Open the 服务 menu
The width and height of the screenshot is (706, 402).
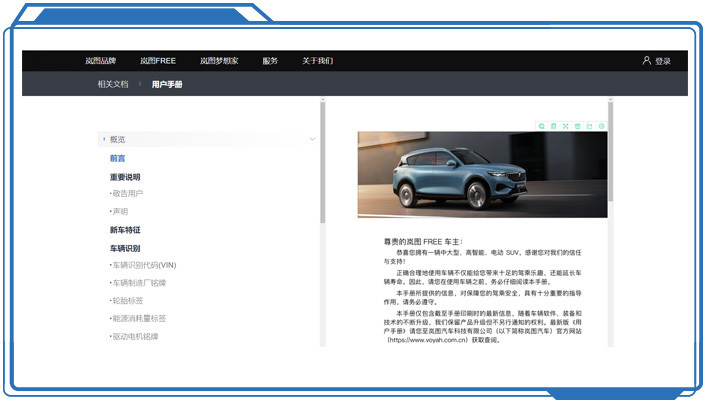tap(270, 61)
